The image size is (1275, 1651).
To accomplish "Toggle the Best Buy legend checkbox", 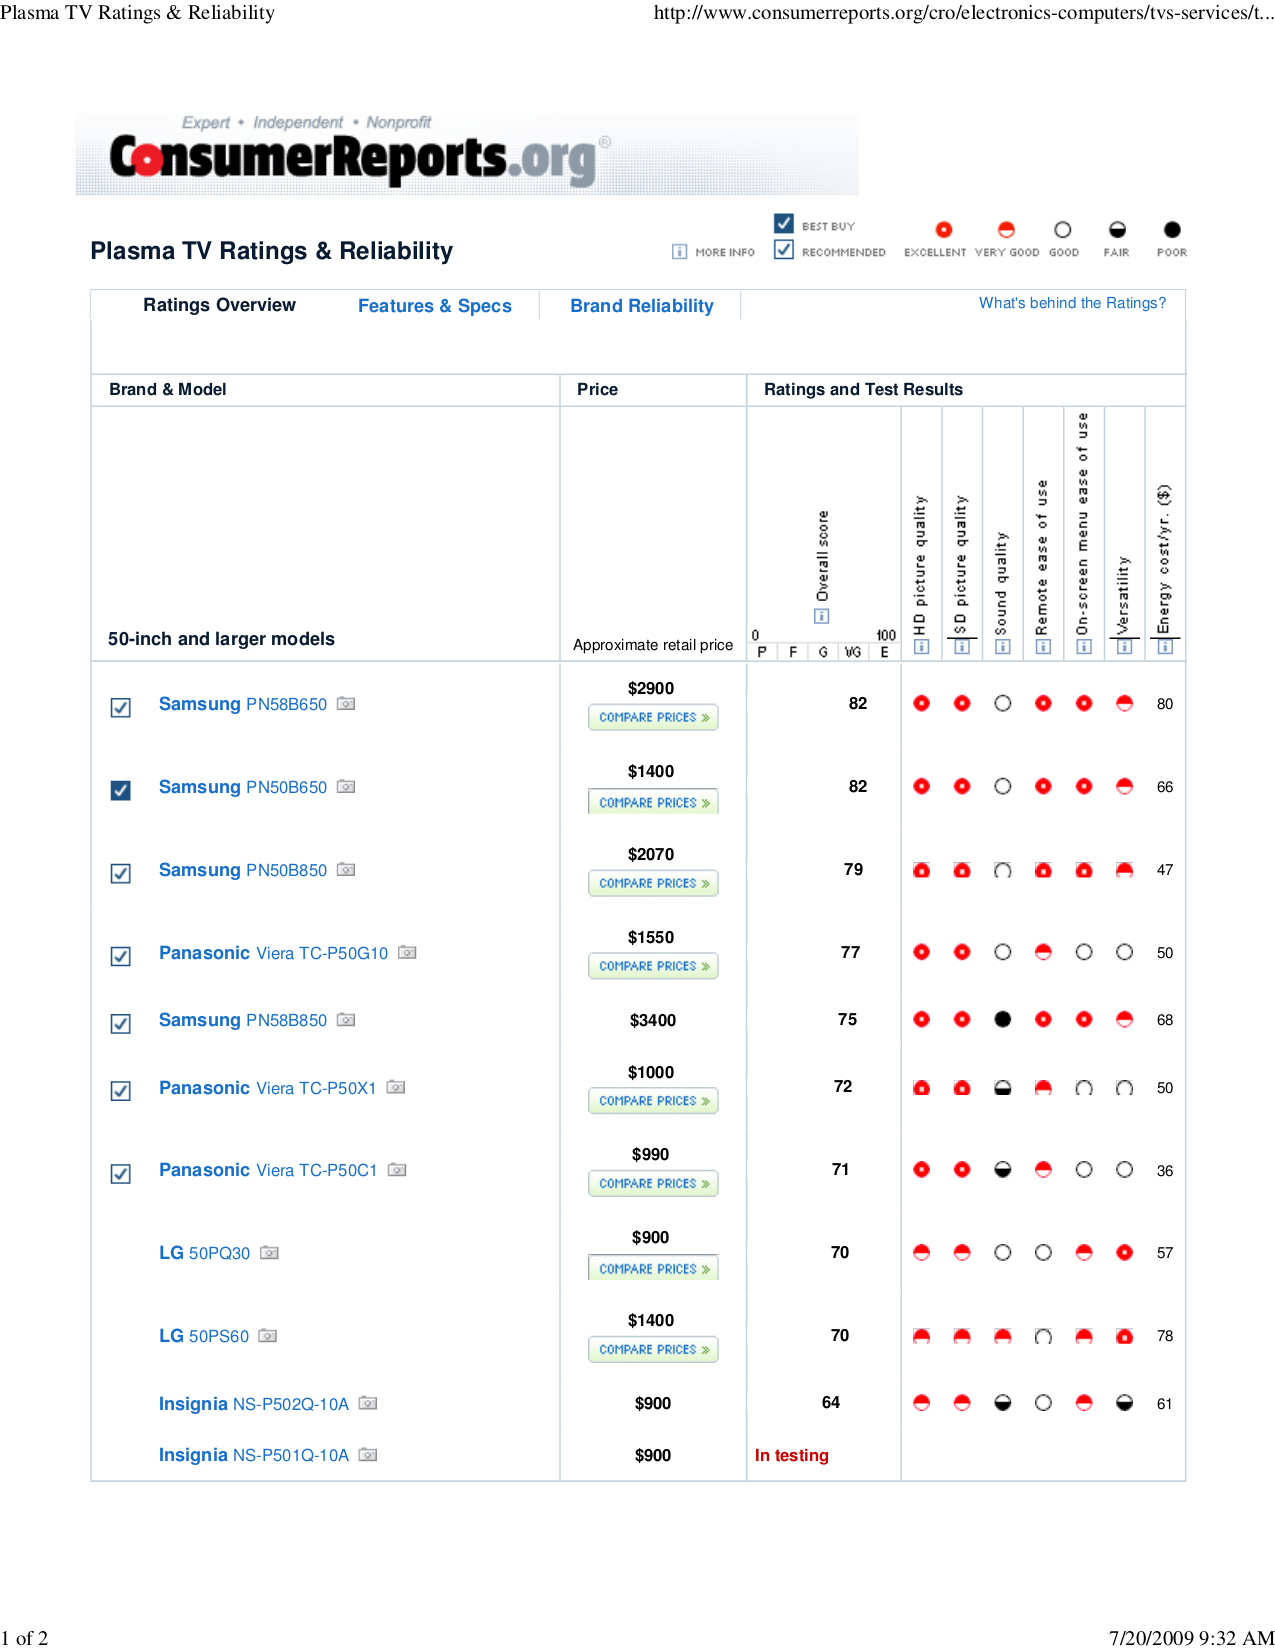I will coord(784,224).
